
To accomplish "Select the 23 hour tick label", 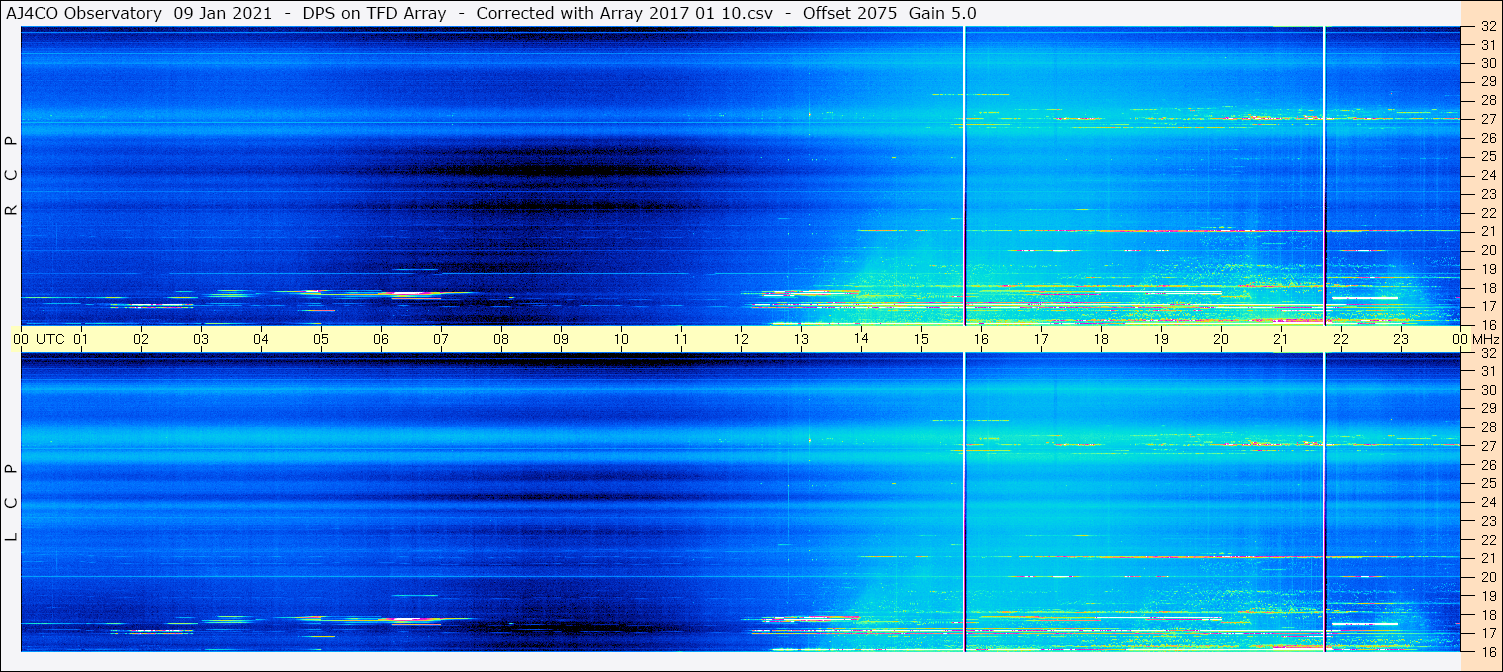I will click(1401, 340).
